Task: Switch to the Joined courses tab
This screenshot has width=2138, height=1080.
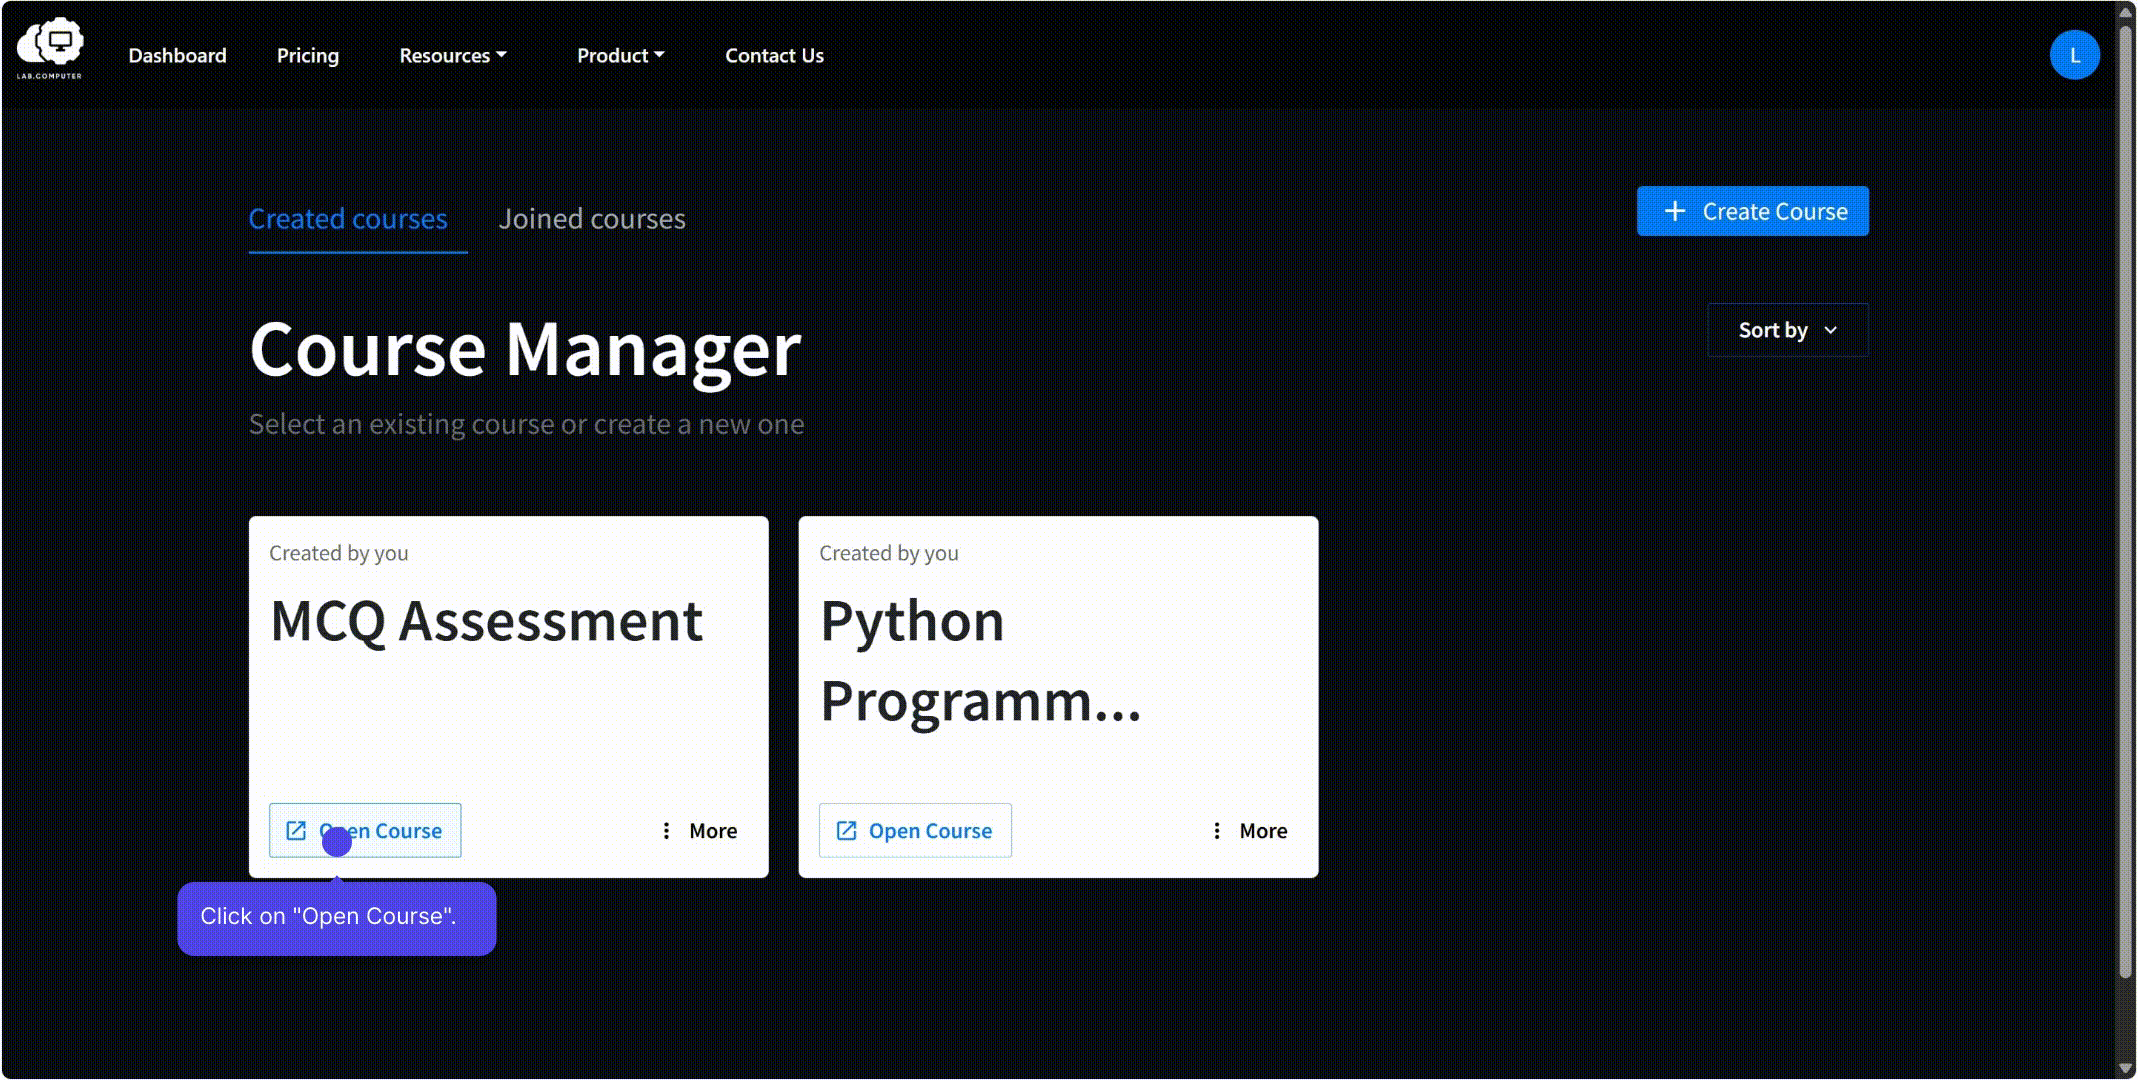Action: point(592,219)
